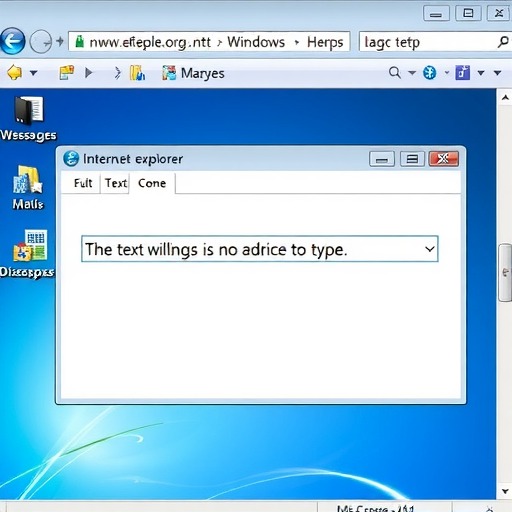
Task: Expand the dropdown next to yellow toolbar icon
Action: point(33,72)
